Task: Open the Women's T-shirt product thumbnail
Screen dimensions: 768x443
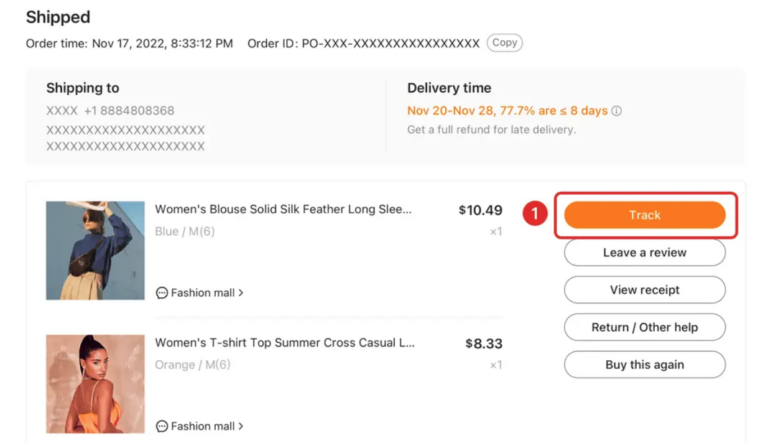Action: point(95,384)
